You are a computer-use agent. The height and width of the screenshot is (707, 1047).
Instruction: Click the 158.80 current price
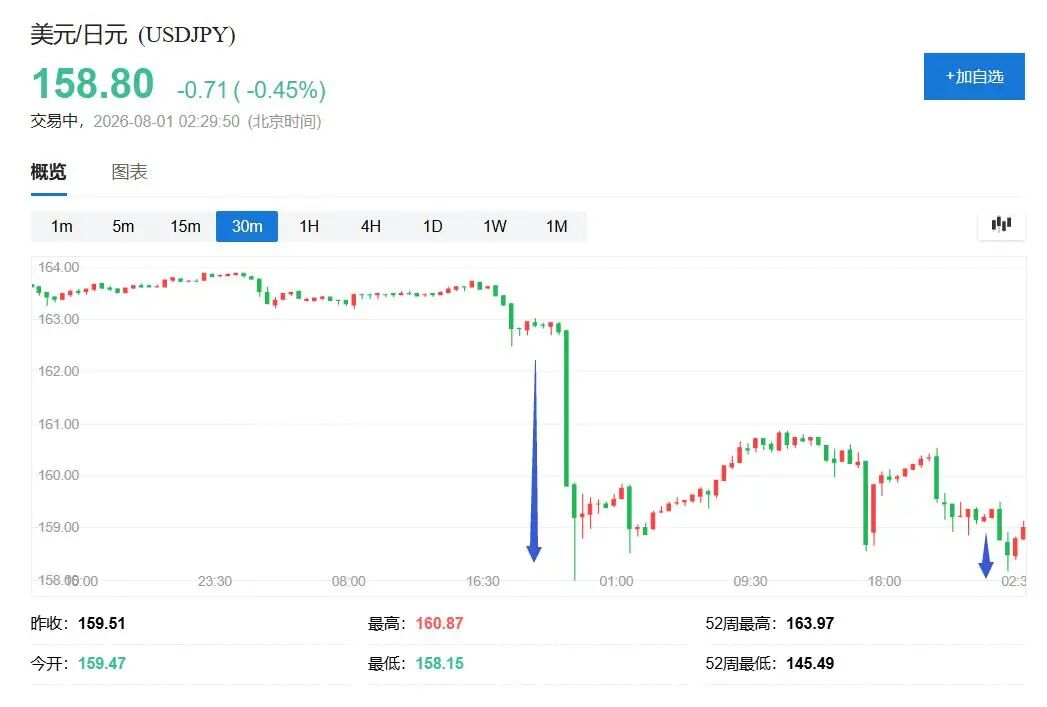93,83
